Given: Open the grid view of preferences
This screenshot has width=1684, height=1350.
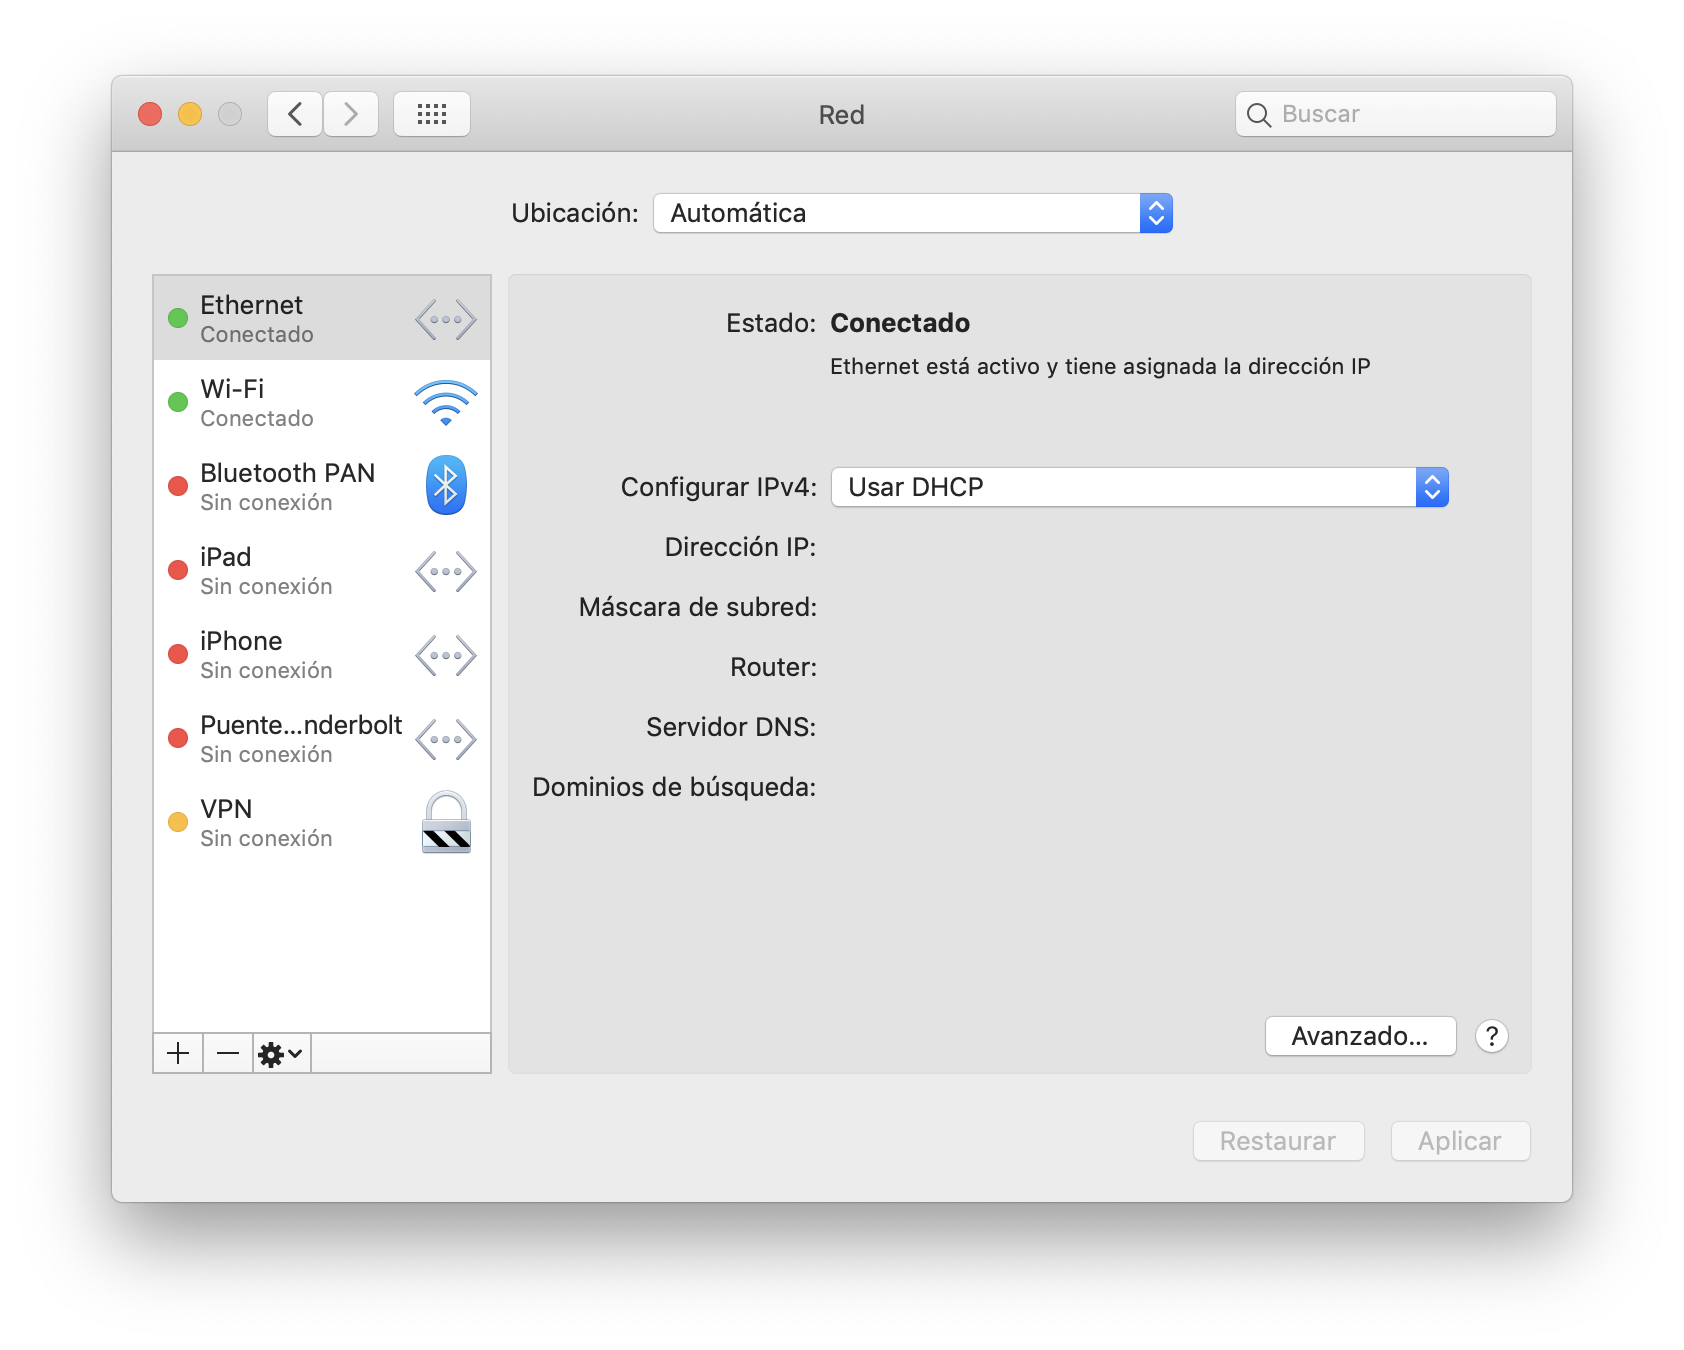Looking at the screenshot, I should point(432,113).
